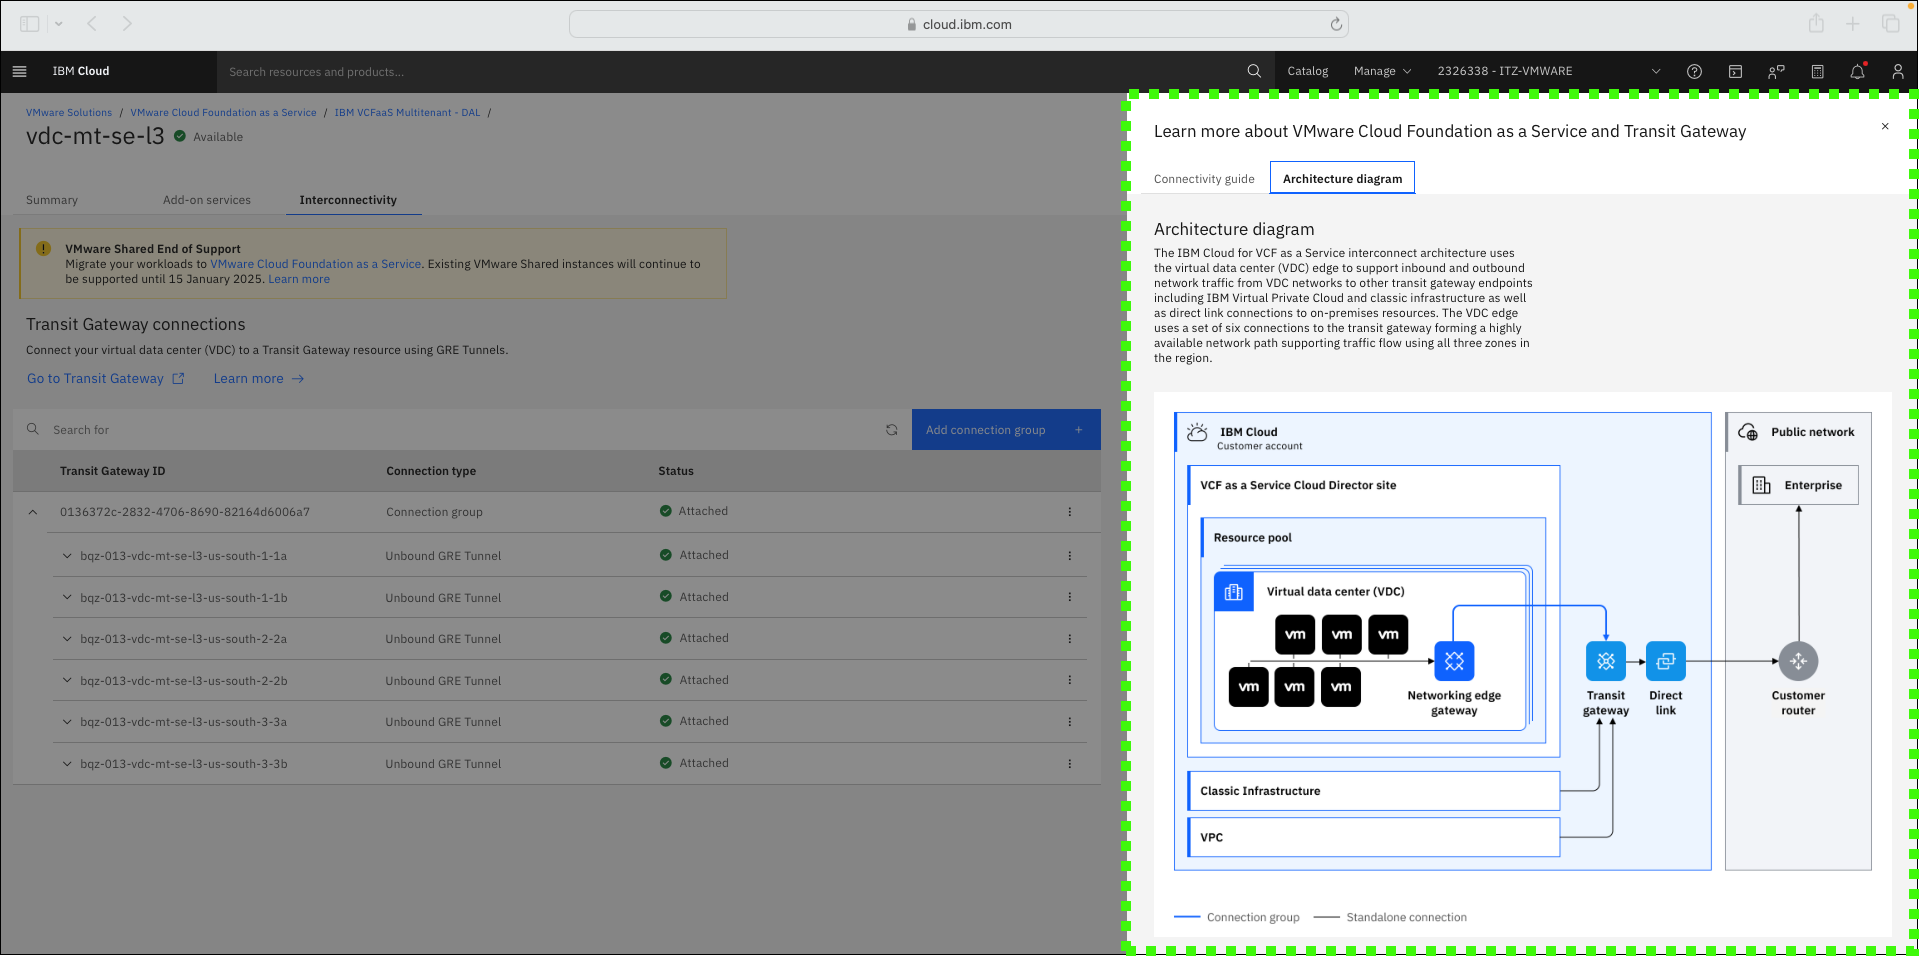This screenshot has height=956, width=1919.
Task: Go back with the browser back arrow
Action: [x=92, y=24]
